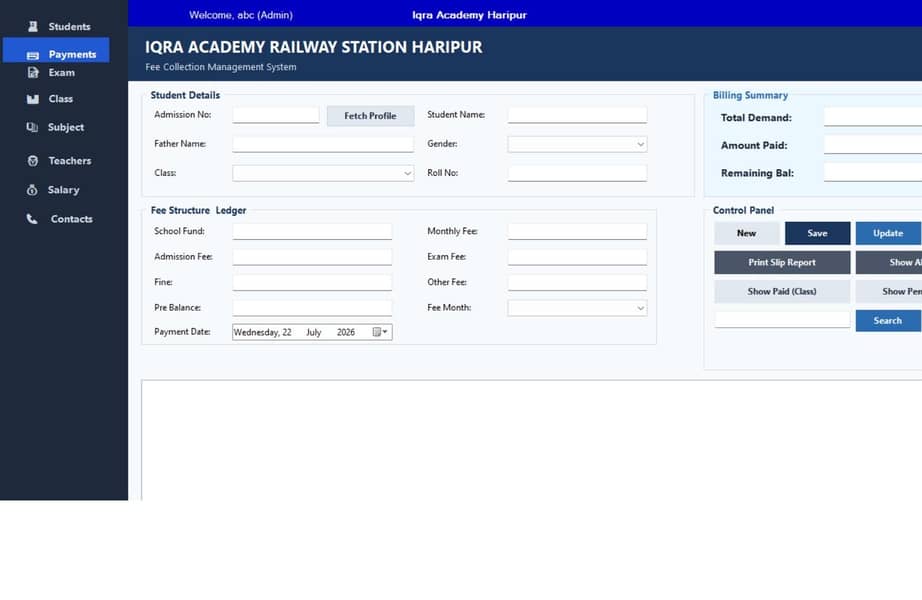Open Subject section label

pos(66,127)
